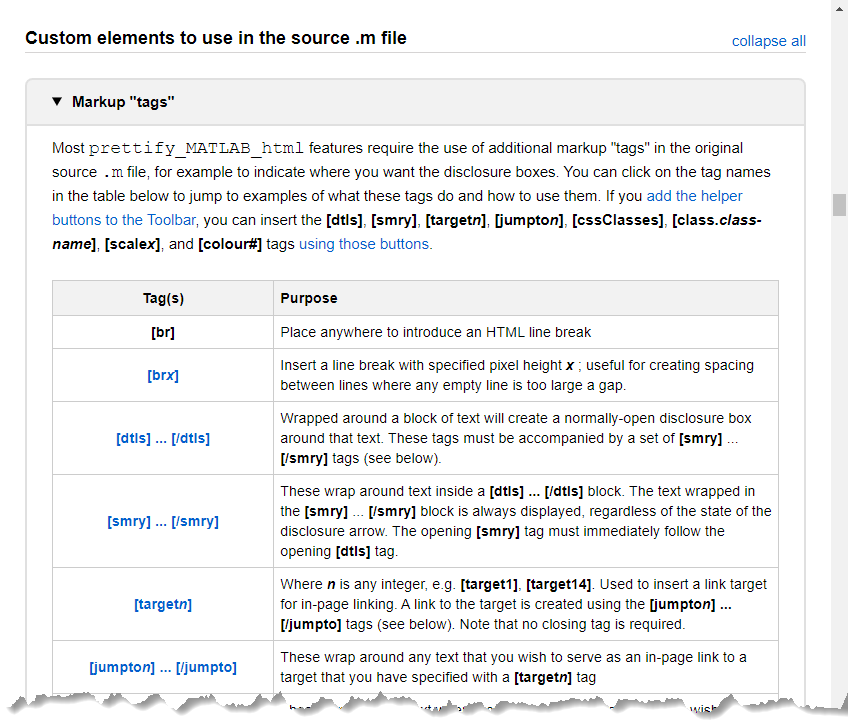Click the [dtls] disclosure box description cell

(524, 438)
